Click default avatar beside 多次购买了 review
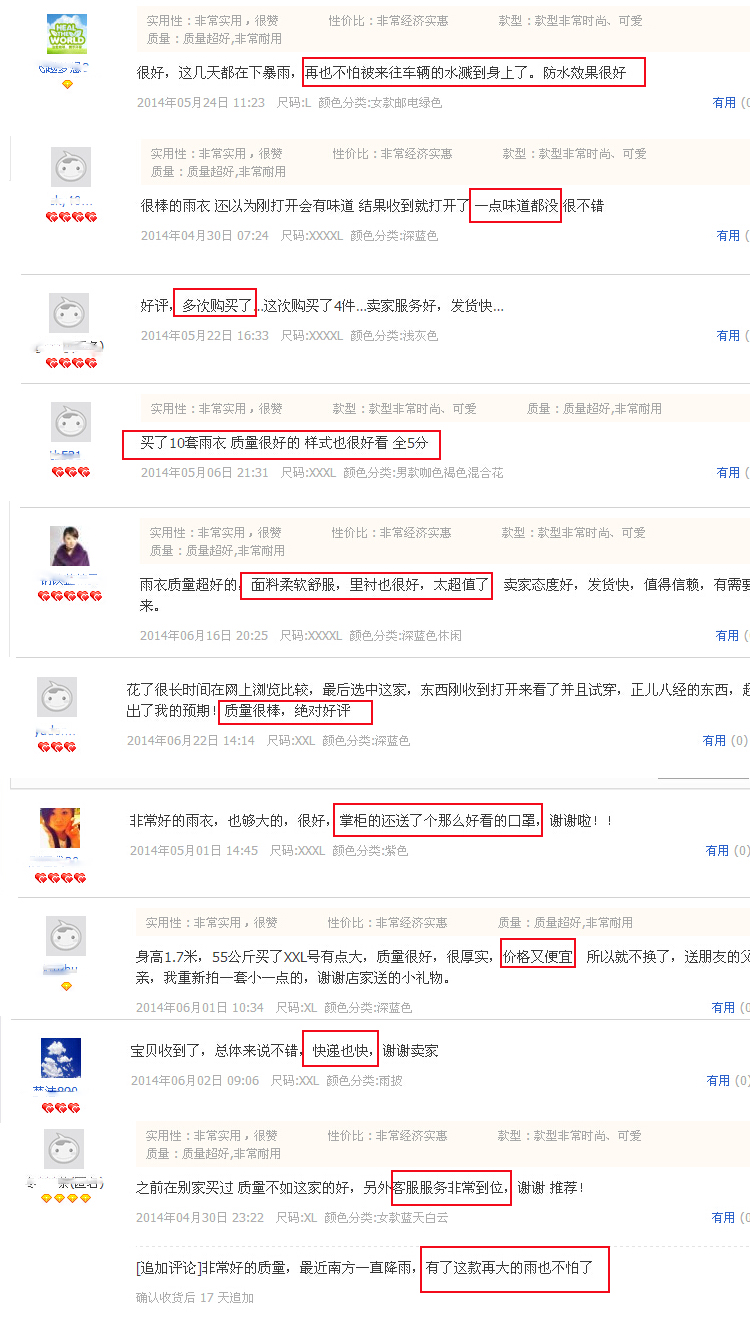 [69, 313]
